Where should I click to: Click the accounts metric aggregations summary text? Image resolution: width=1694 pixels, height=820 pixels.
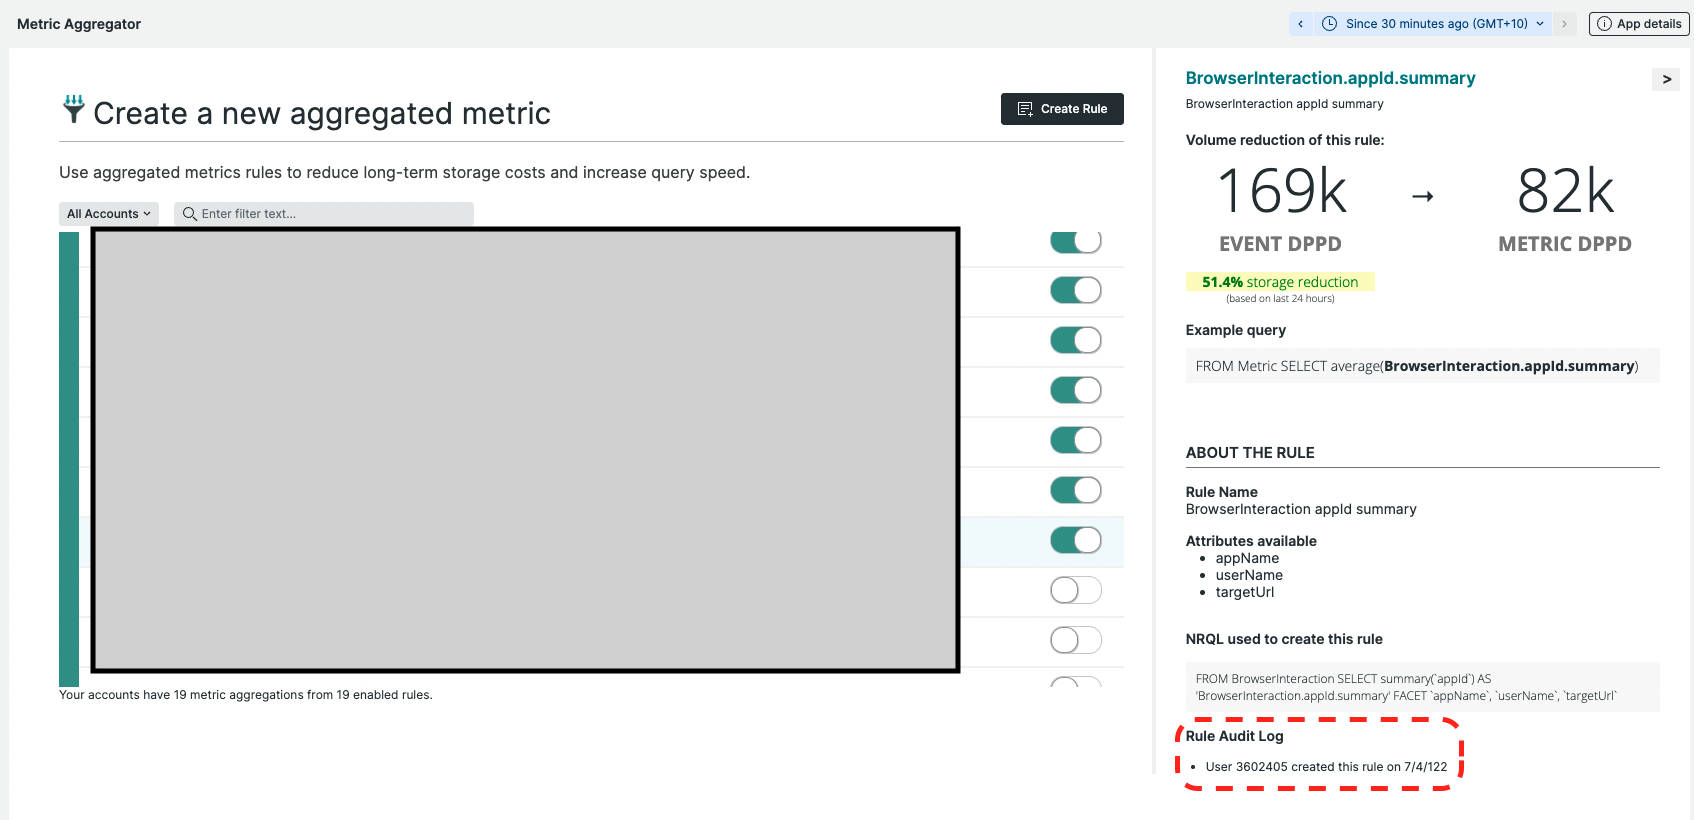pos(246,695)
